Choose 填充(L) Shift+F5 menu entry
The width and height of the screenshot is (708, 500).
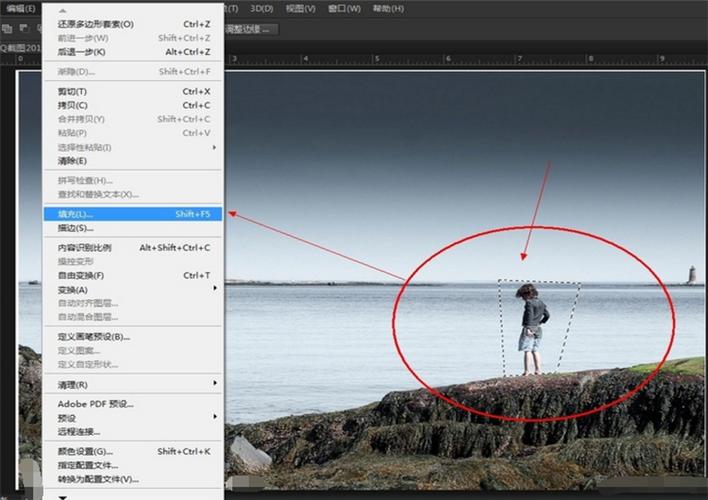click(133, 214)
